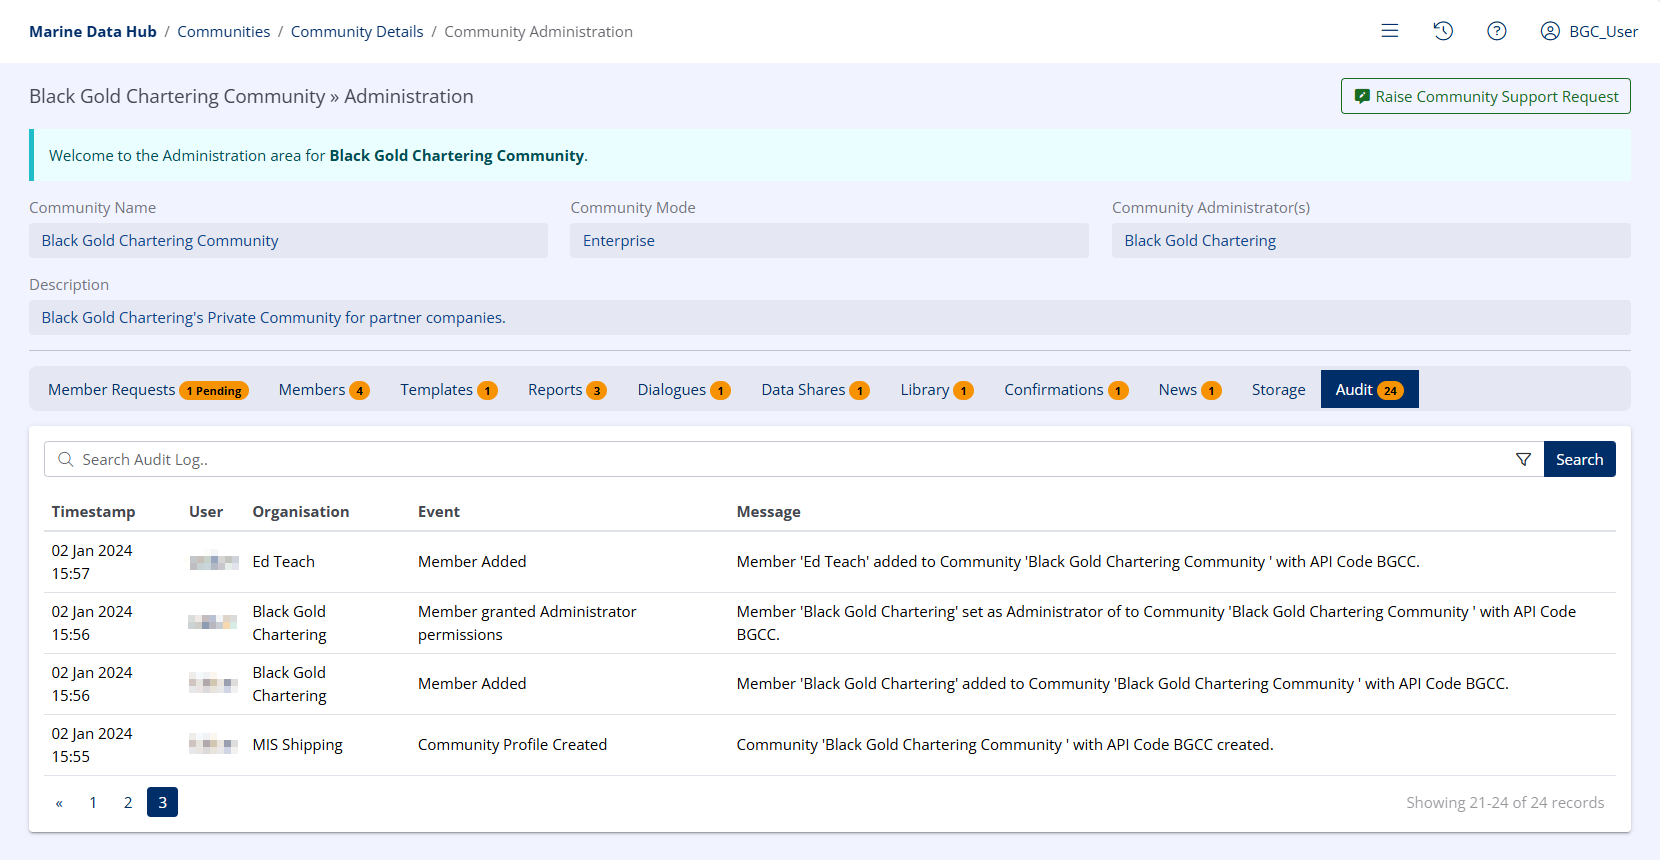Click the audit log filter funnel icon
Screen dimensions: 1660x860
[1523, 459]
